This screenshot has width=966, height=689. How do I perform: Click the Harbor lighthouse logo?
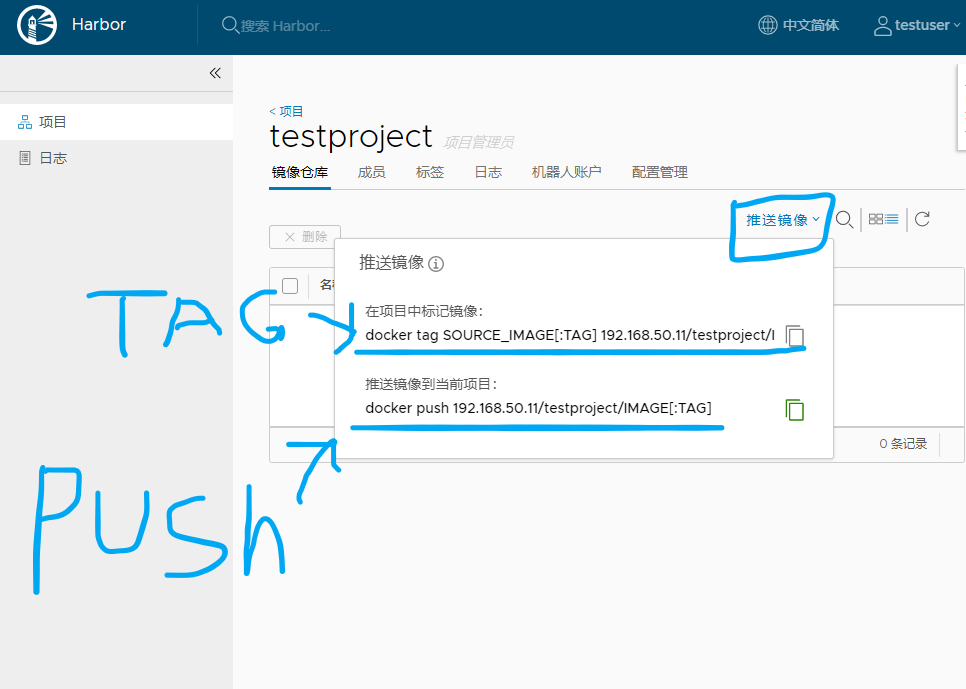(x=37, y=25)
